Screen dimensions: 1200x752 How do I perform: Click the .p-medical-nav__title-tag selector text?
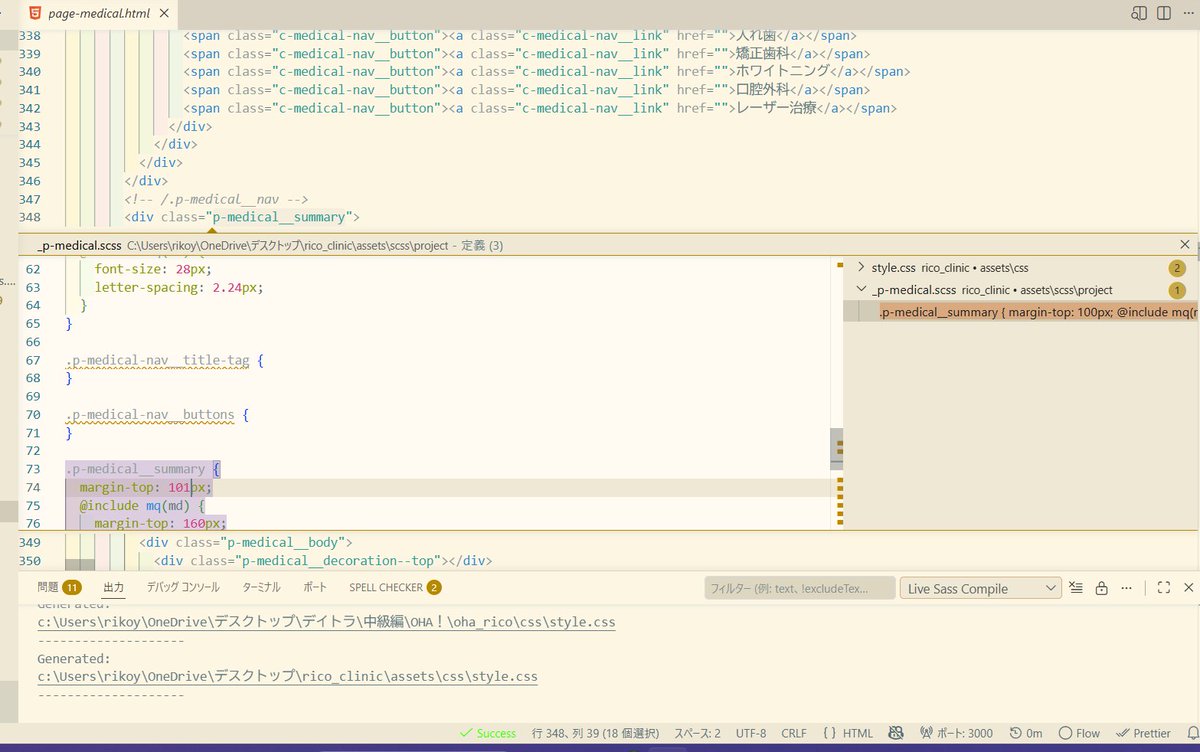click(158, 360)
